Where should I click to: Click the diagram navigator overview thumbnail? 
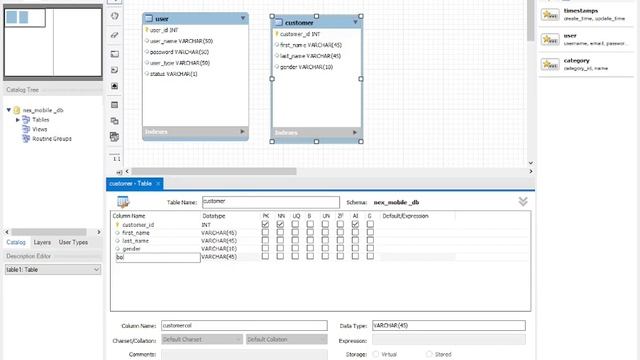pyautogui.click(x=53, y=42)
